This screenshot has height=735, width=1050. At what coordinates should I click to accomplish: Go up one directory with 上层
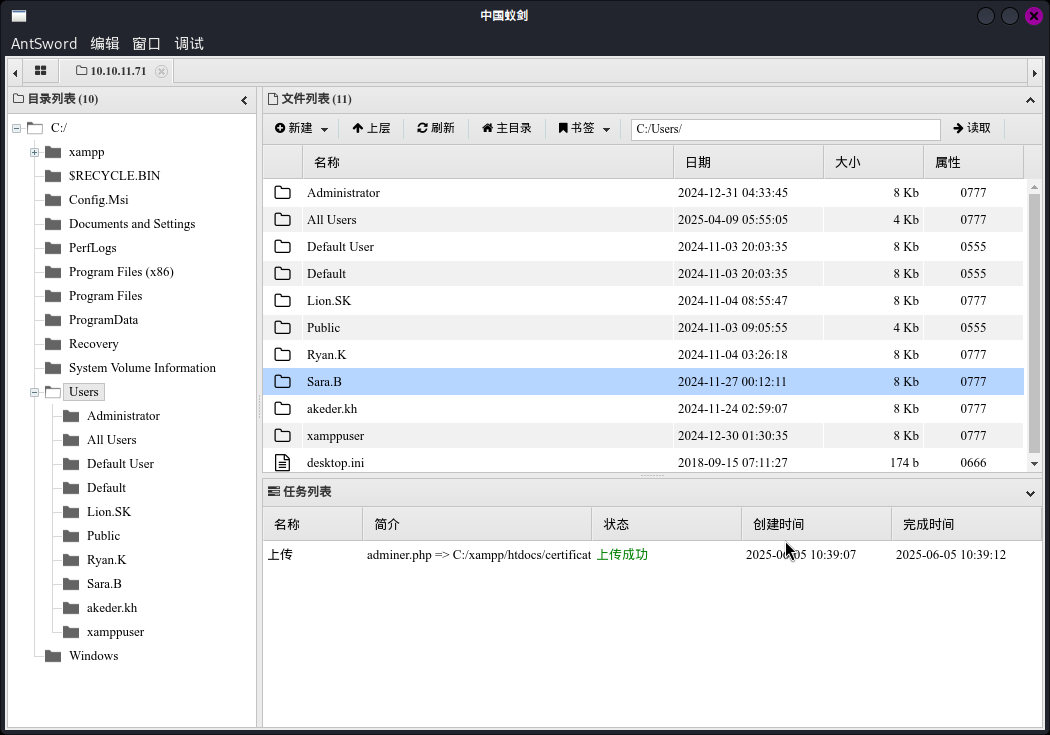pos(371,128)
